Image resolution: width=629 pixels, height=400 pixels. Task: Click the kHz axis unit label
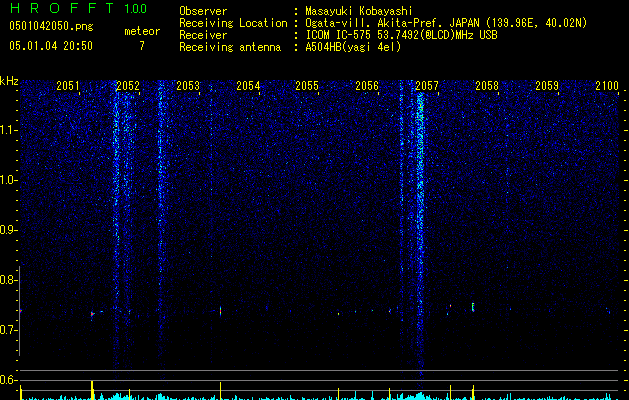pyautogui.click(x=9, y=81)
